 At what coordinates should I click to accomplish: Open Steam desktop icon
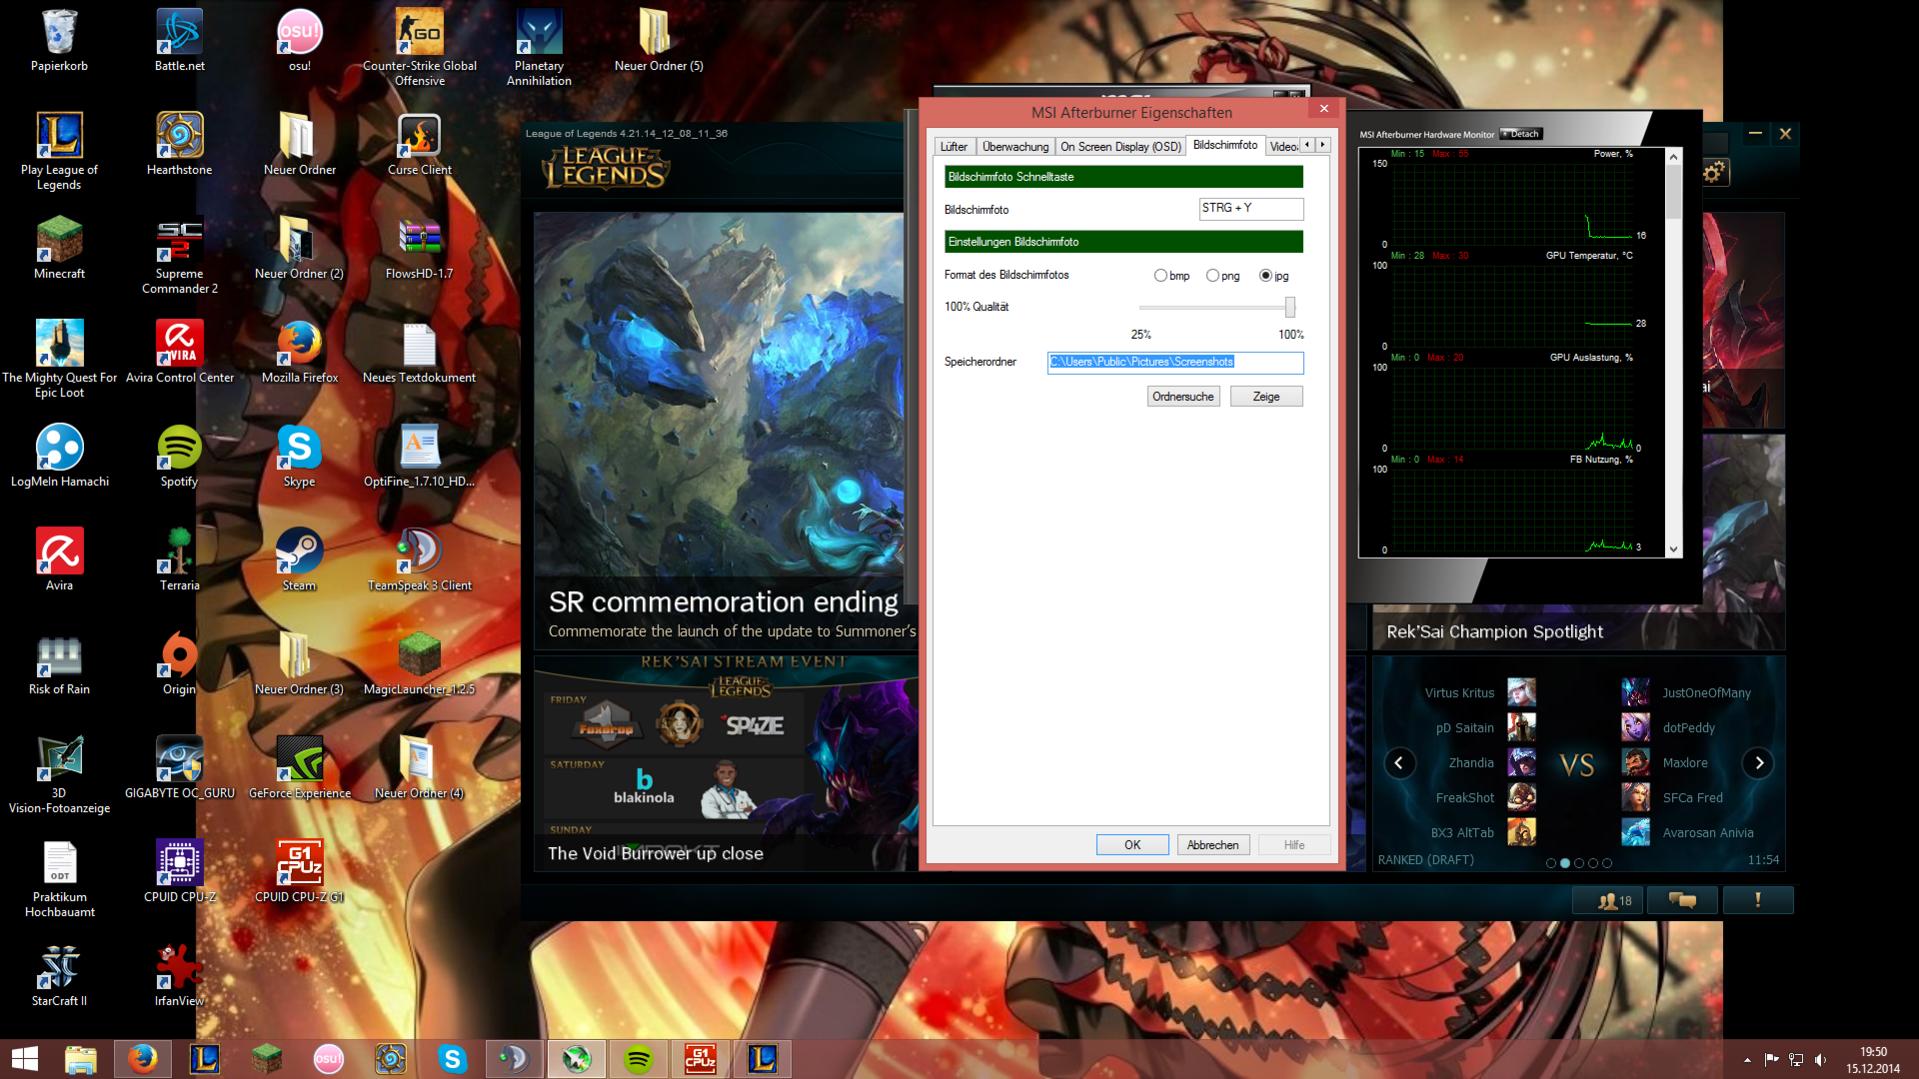pyautogui.click(x=299, y=561)
